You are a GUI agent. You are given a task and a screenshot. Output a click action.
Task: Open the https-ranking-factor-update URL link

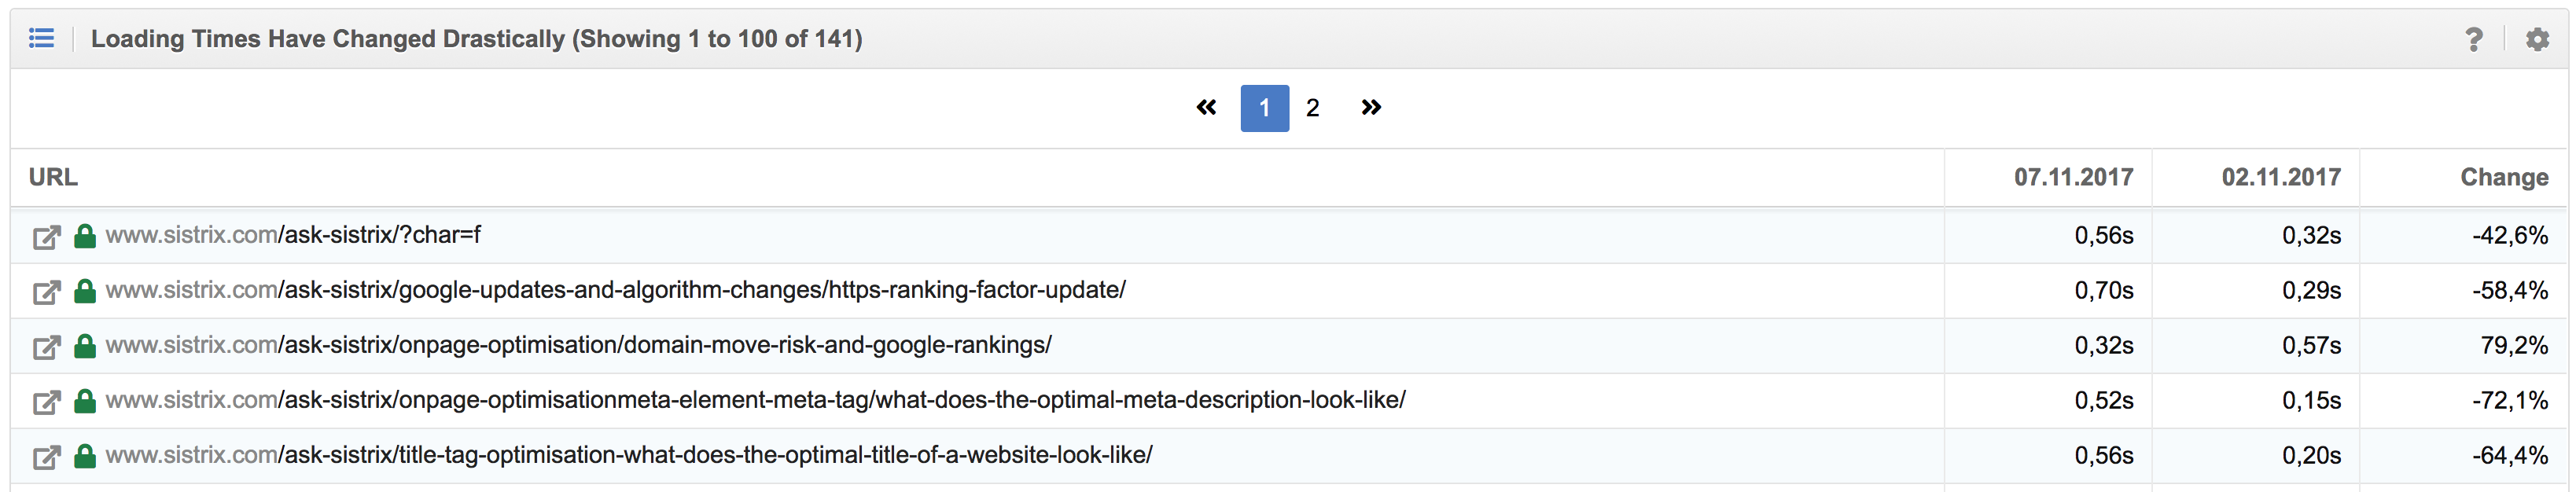click(x=615, y=290)
